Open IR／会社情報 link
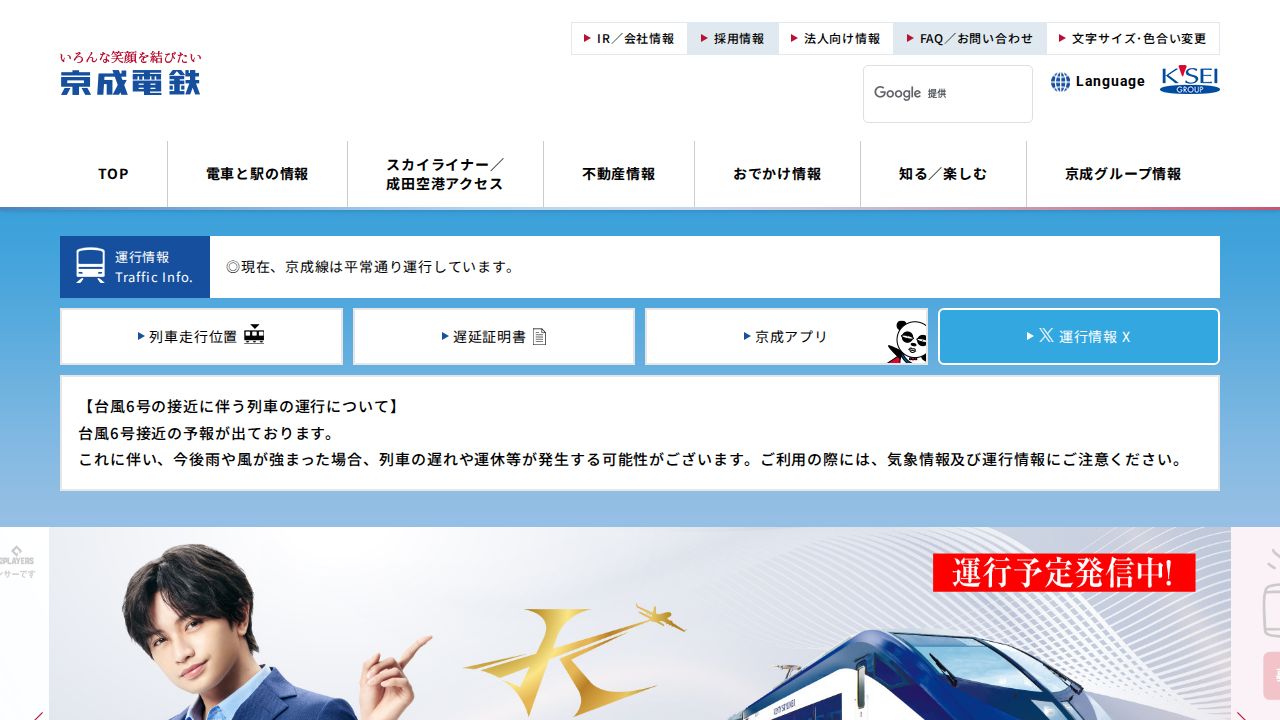 pos(629,38)
